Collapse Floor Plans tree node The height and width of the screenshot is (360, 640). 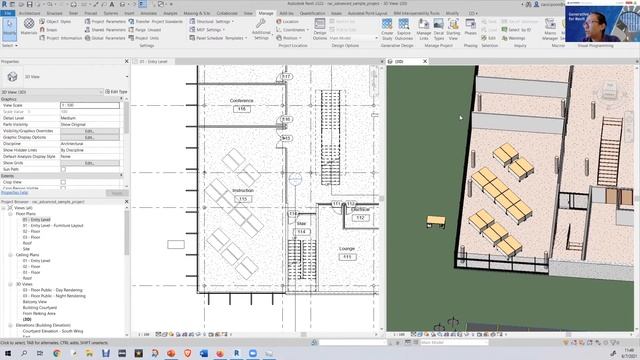click(x=11, y=214)
